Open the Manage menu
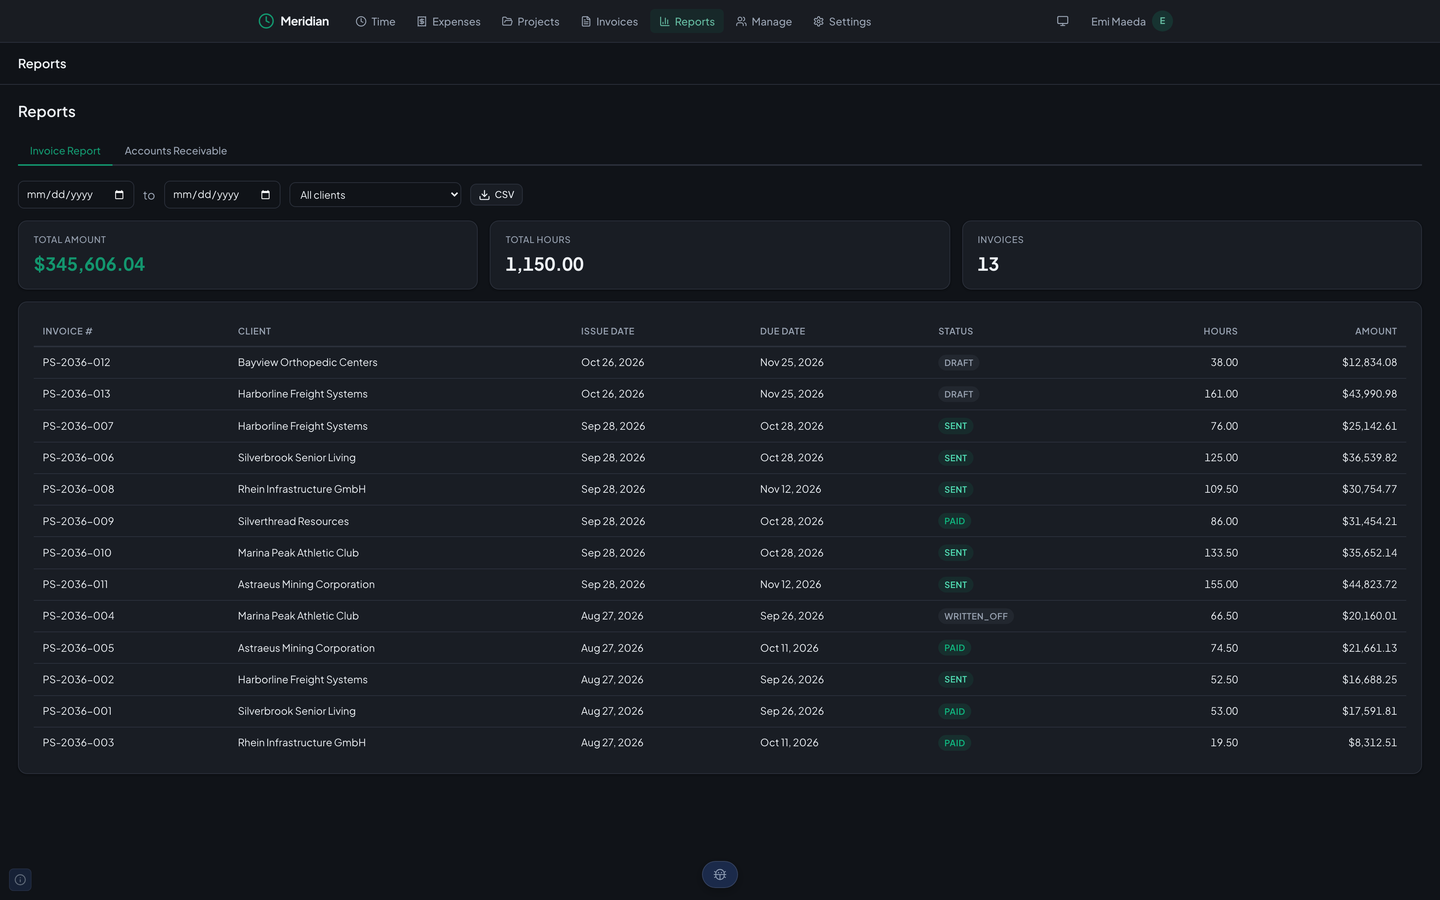 (x=763, y=21)
